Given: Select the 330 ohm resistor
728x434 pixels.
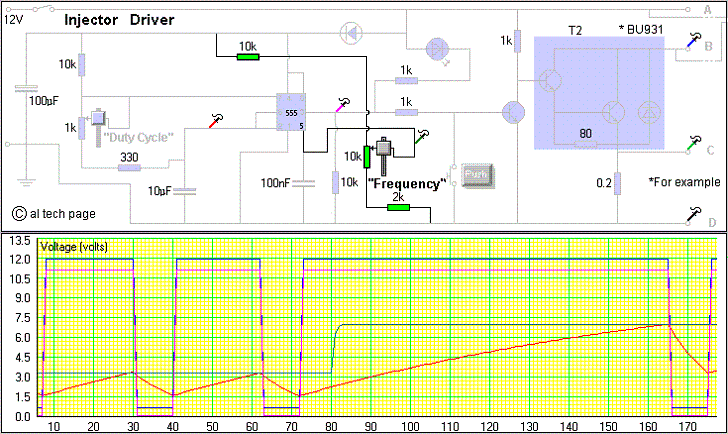Looking at the screenshot, I should 129,168.
